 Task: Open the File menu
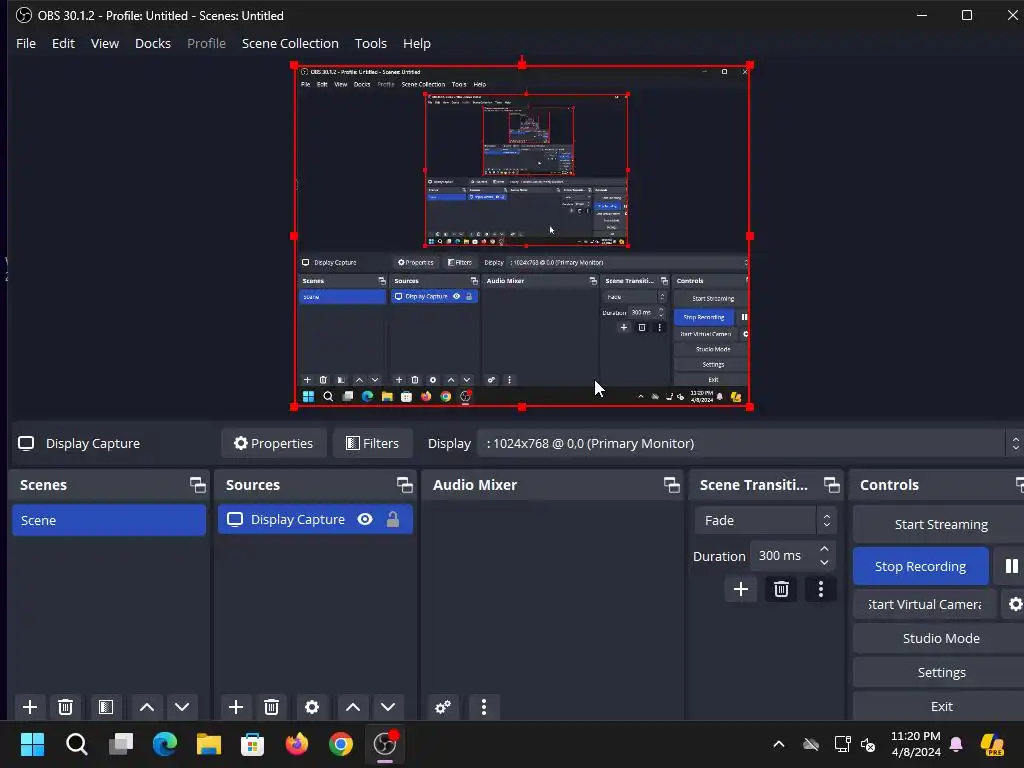[26, 43]
